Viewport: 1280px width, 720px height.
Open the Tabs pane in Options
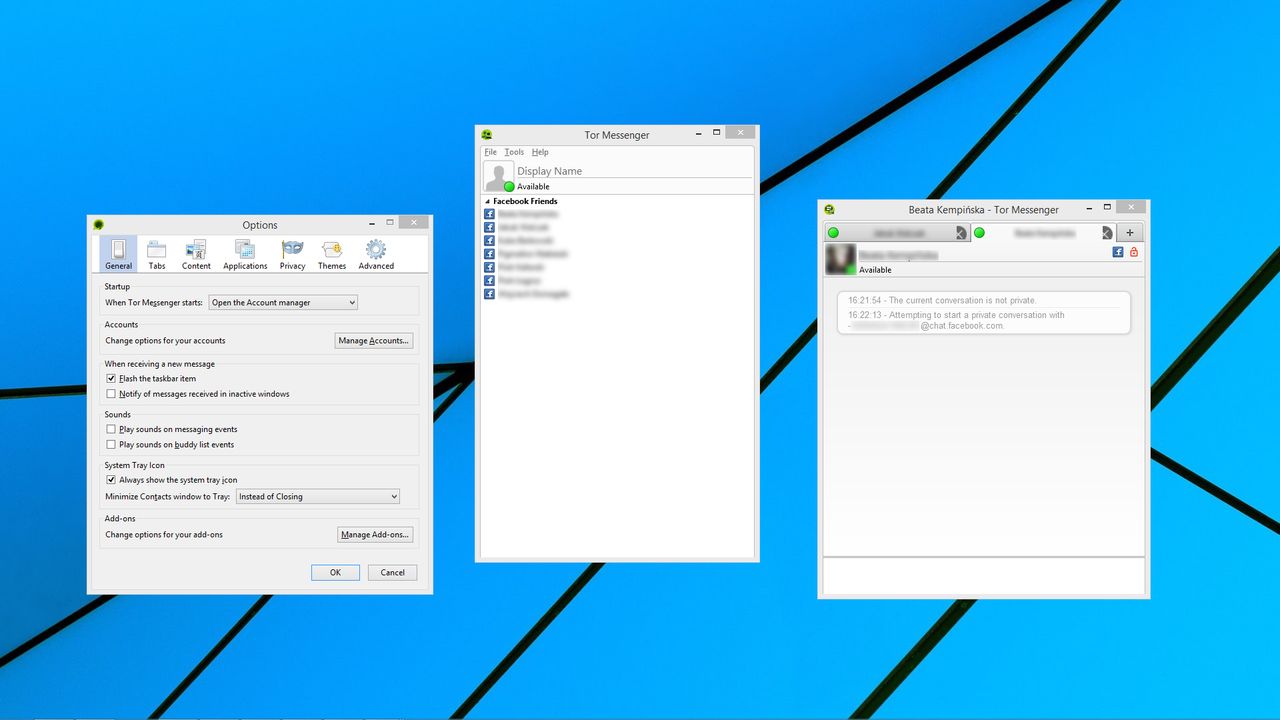157,254
